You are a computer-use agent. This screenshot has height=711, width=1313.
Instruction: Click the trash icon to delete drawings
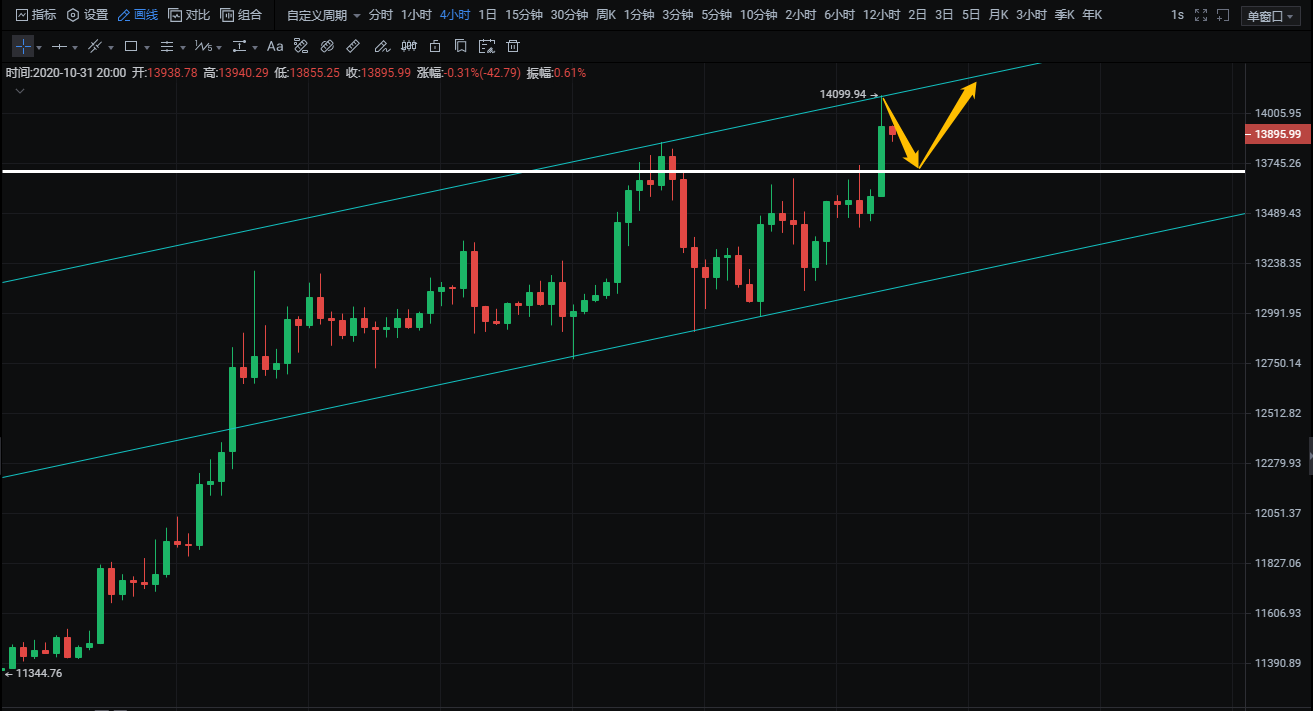513,47
